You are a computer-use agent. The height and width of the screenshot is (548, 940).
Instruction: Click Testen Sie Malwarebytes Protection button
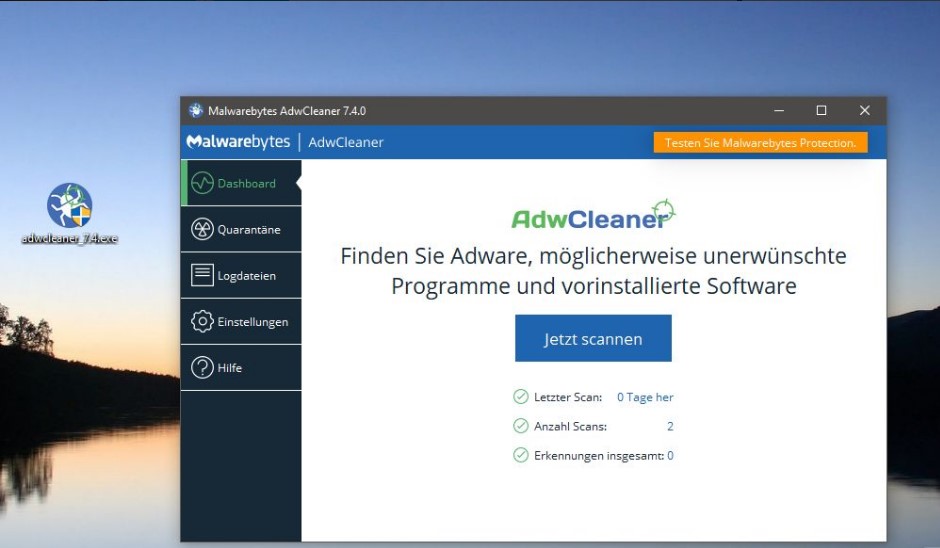760,143
